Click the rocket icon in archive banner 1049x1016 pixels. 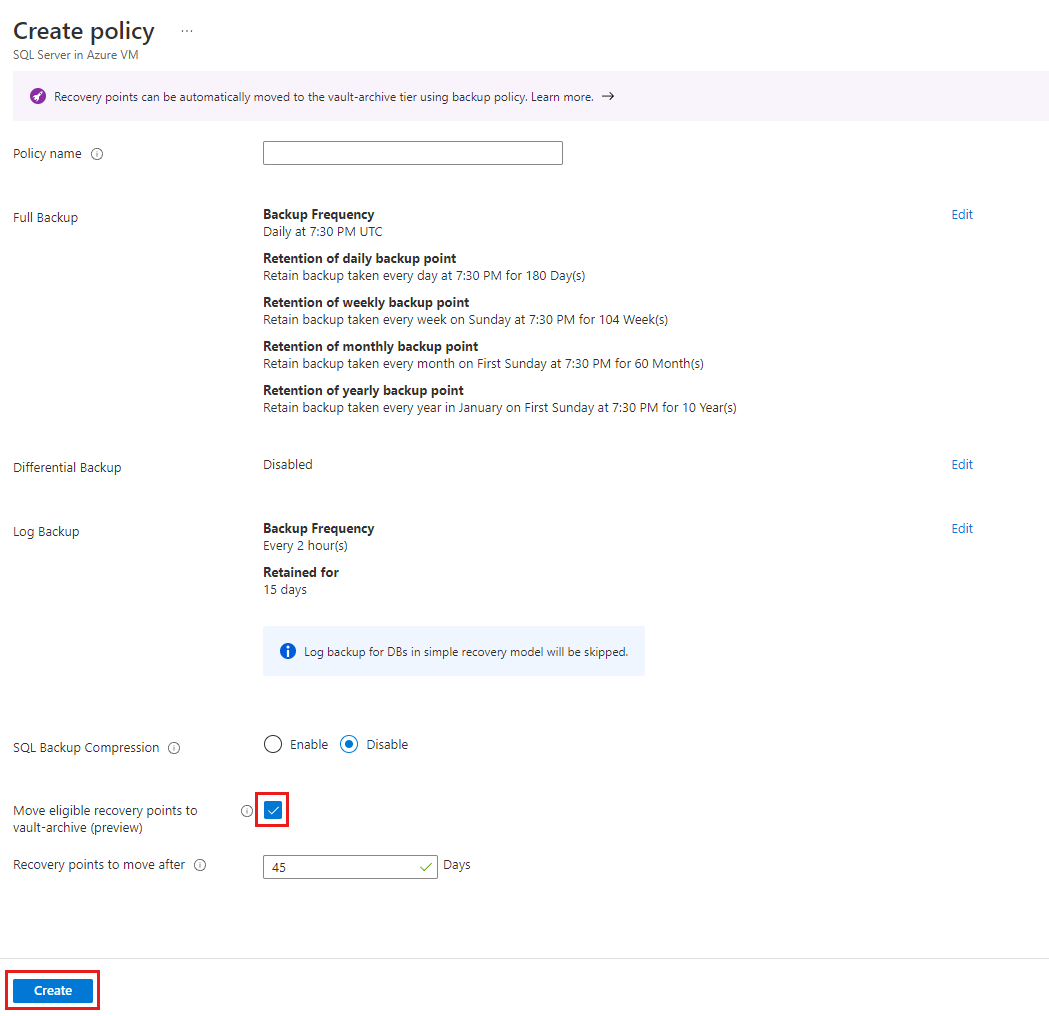[38, 96]
